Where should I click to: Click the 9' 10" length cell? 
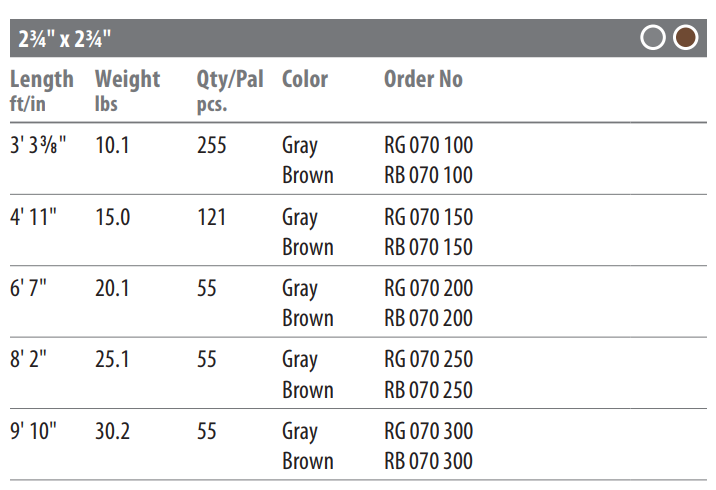click(x=33, y=431)
